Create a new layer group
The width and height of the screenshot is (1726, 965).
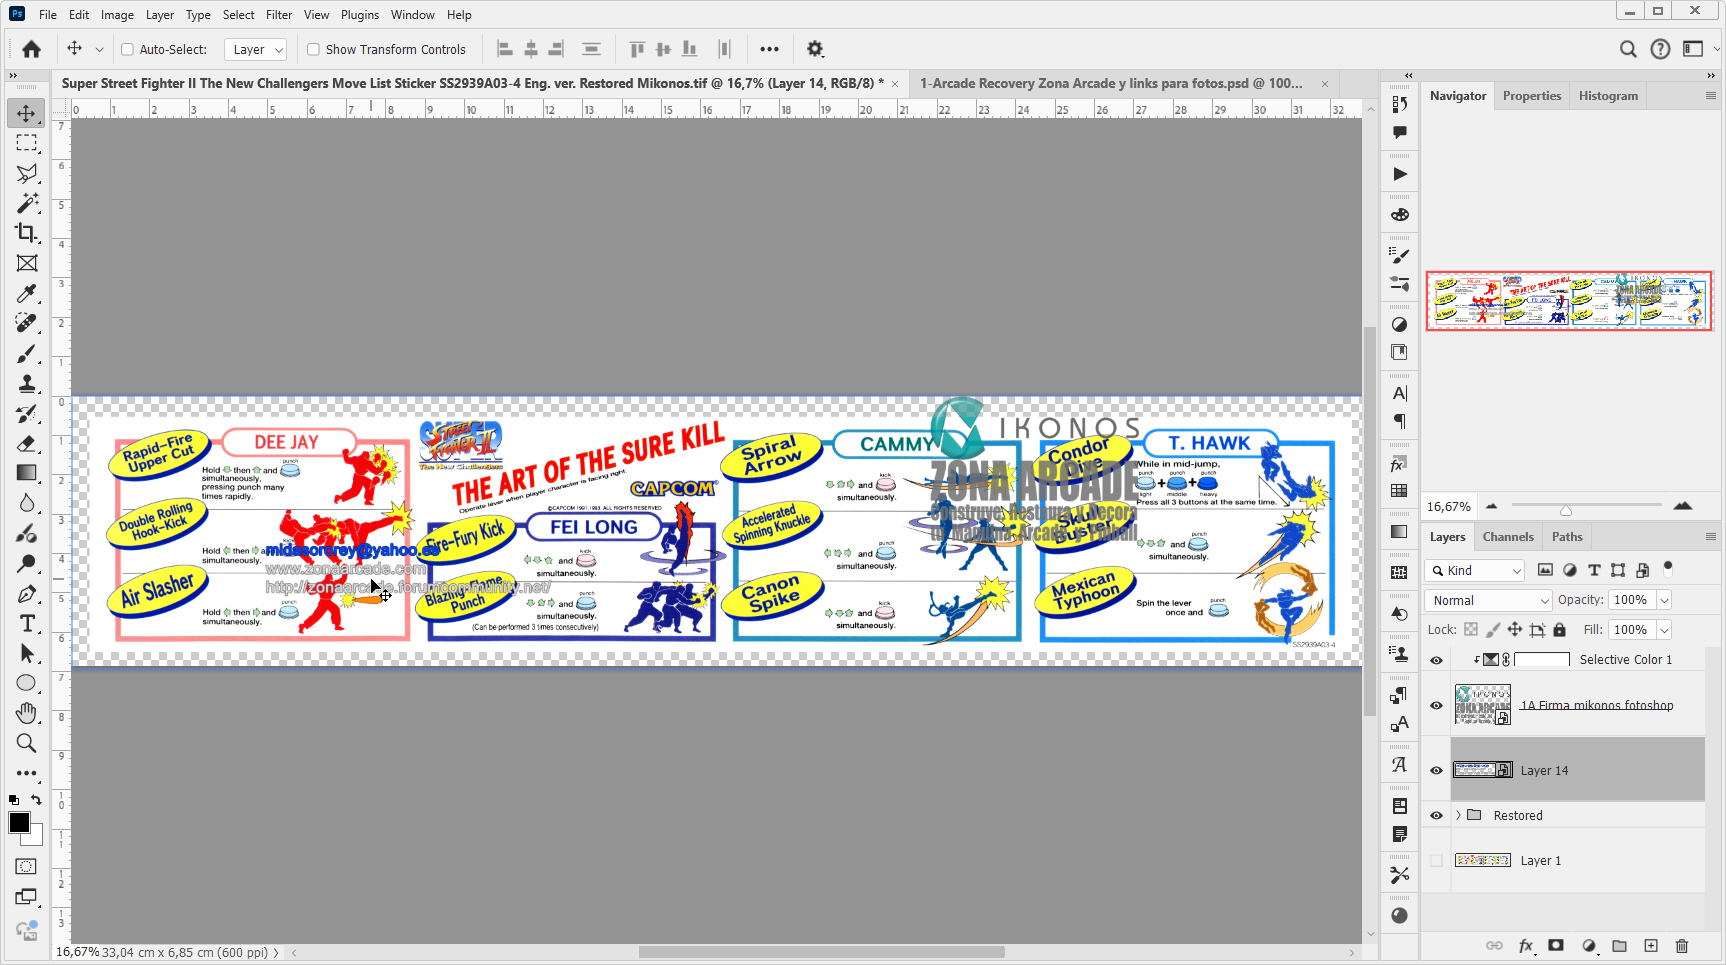tap(1620, 945)
